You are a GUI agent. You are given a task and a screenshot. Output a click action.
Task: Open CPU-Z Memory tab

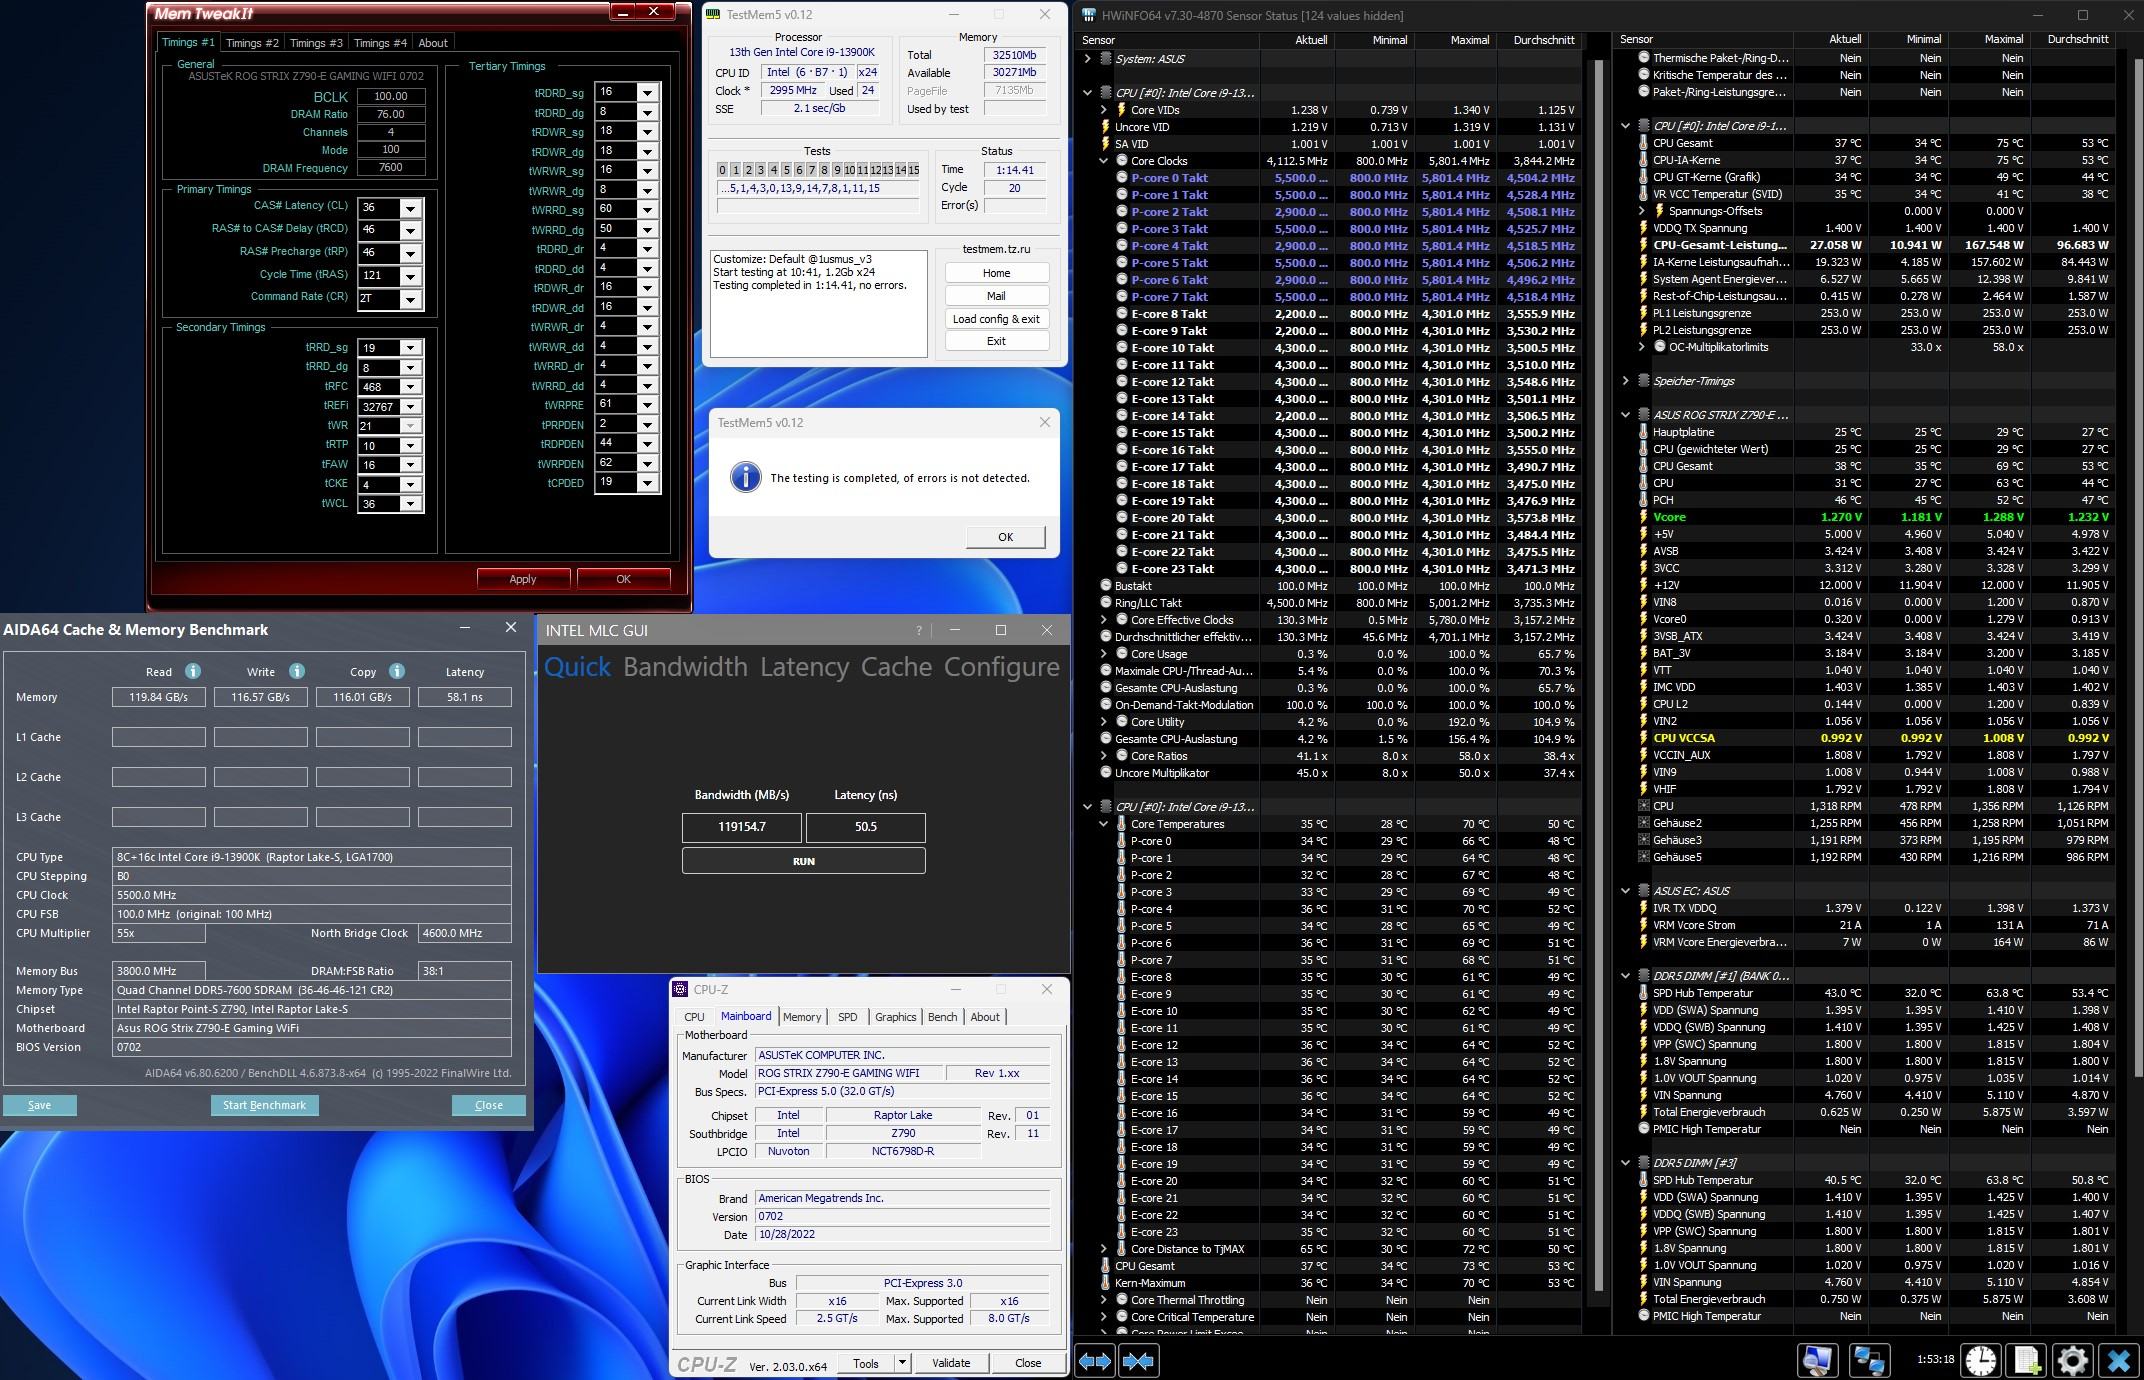tap(801, 1017)
